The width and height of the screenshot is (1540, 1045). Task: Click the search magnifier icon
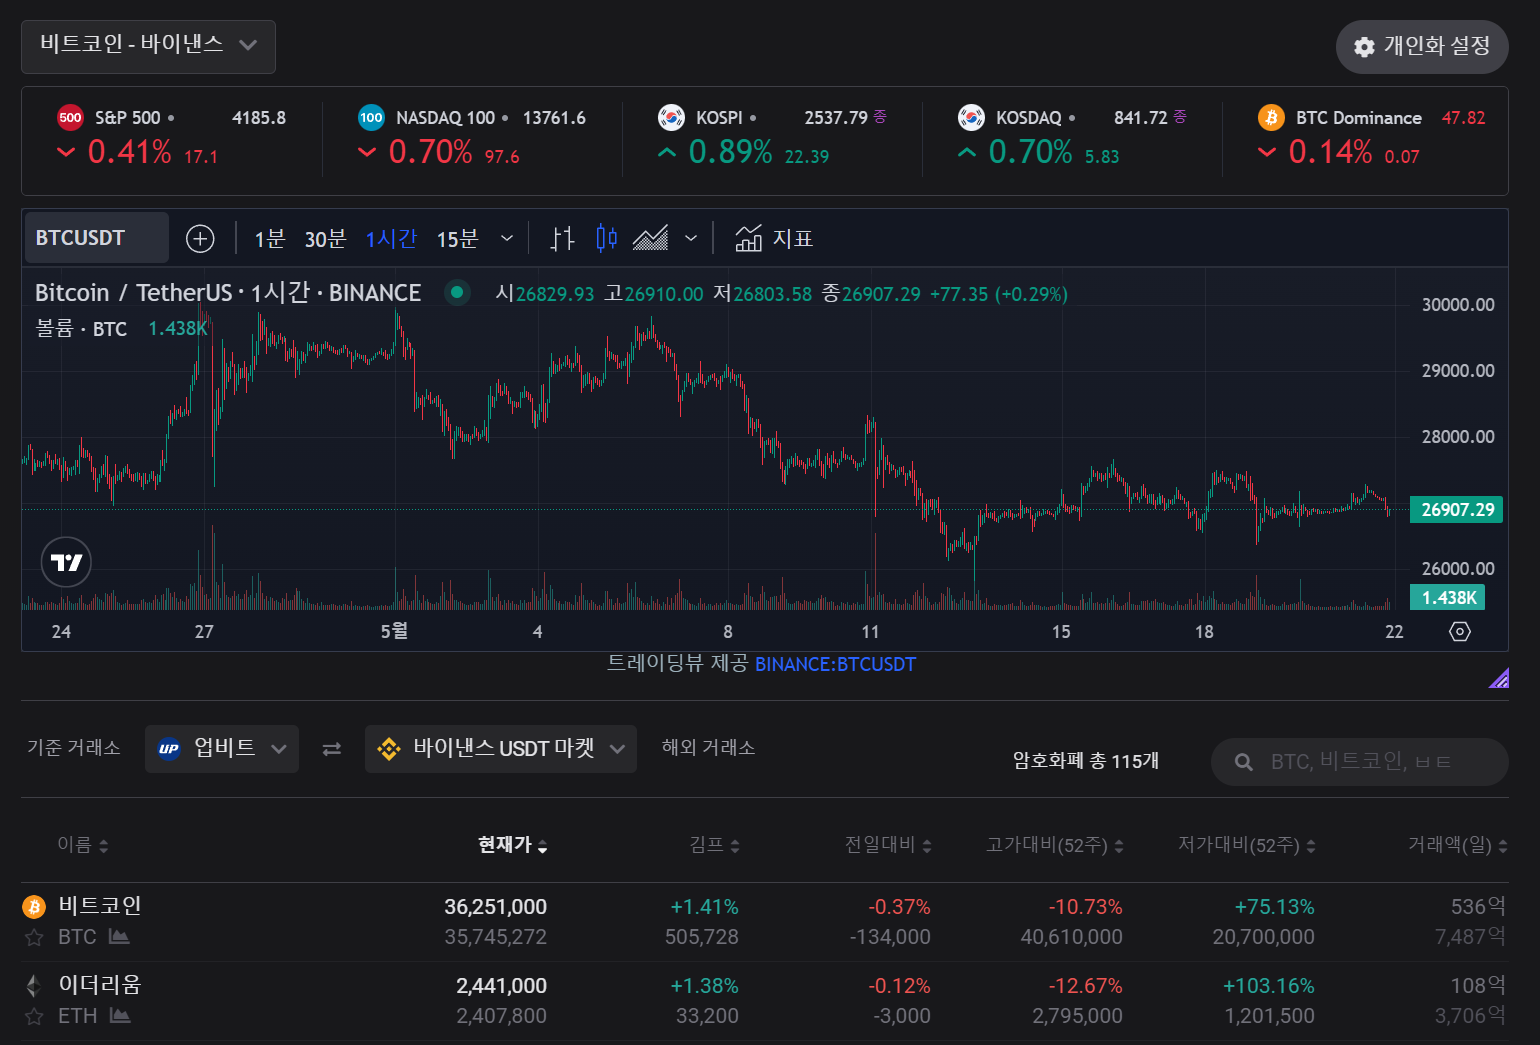click(x=1244, y=762)
